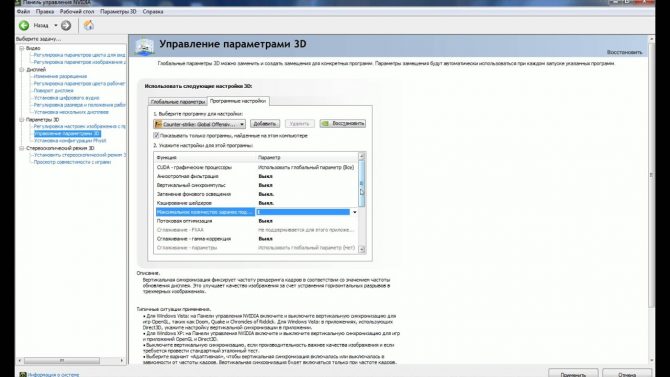This screenshot has width=670, height=377.
Task: Select the Кэширование шейдеров row
Action: (x=256, y=203)
